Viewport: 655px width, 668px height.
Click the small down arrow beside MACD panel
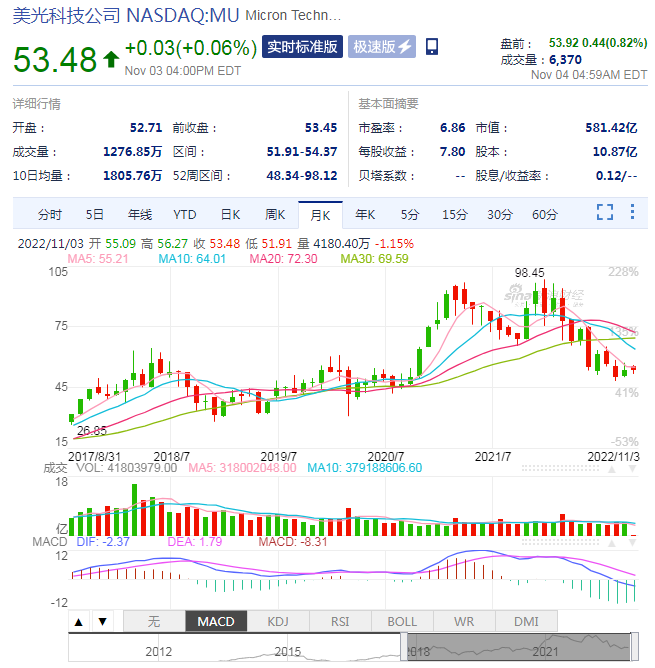632,543
